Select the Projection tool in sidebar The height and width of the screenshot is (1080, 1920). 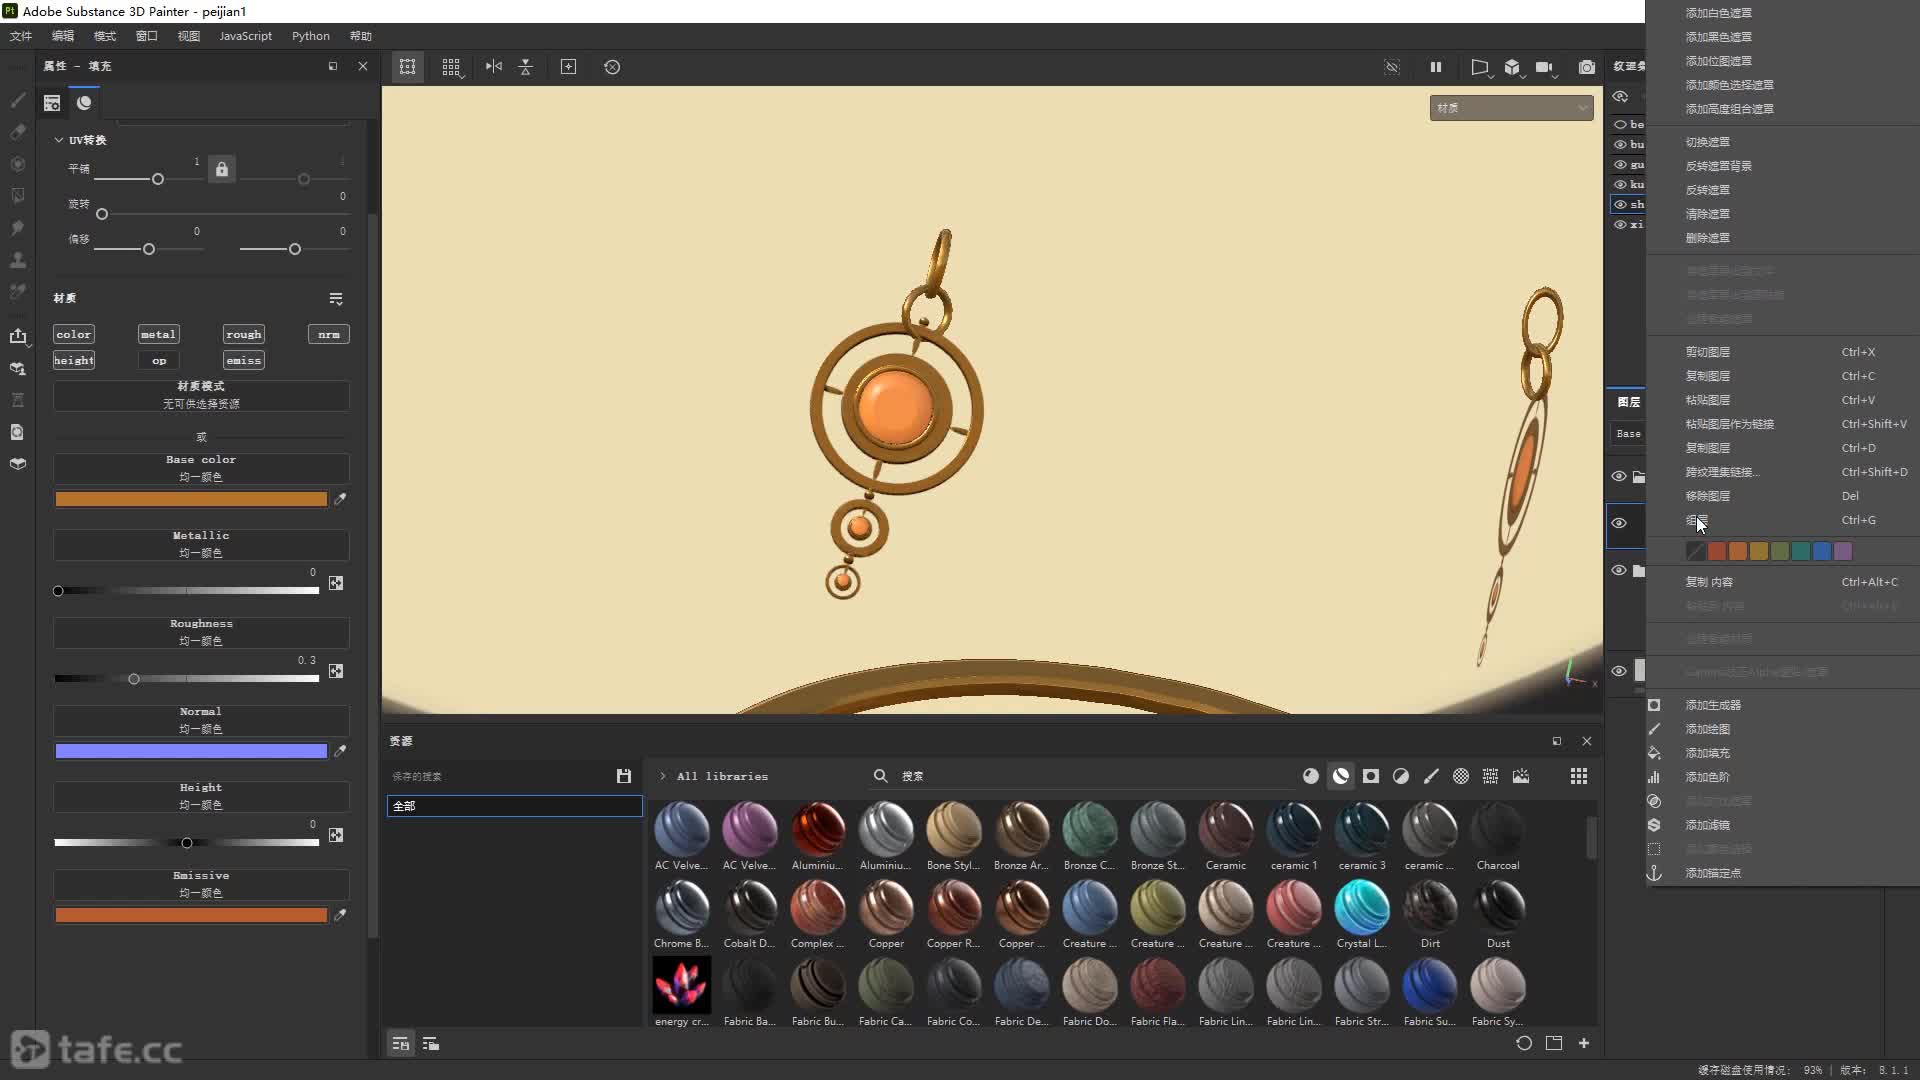17,164
